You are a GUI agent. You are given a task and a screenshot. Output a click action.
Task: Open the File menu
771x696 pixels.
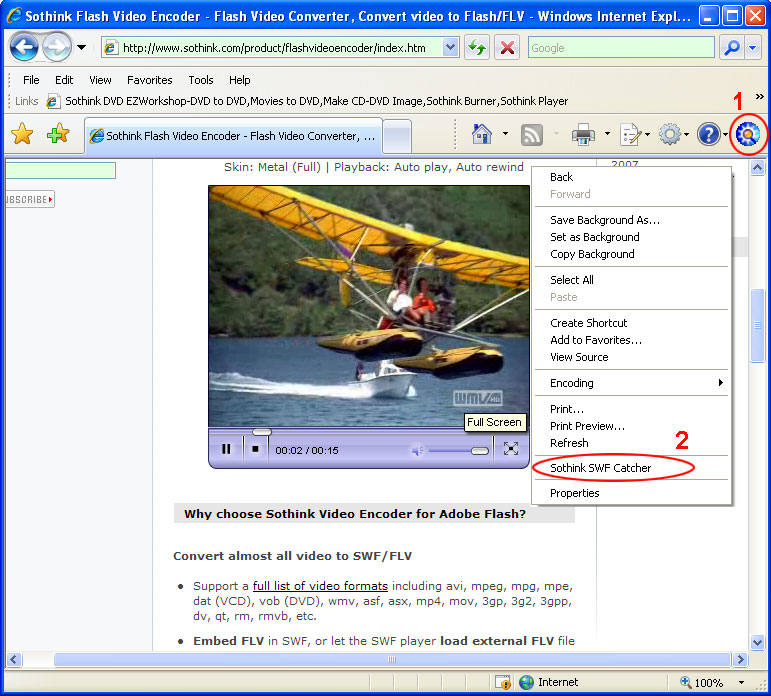point(31,80)
